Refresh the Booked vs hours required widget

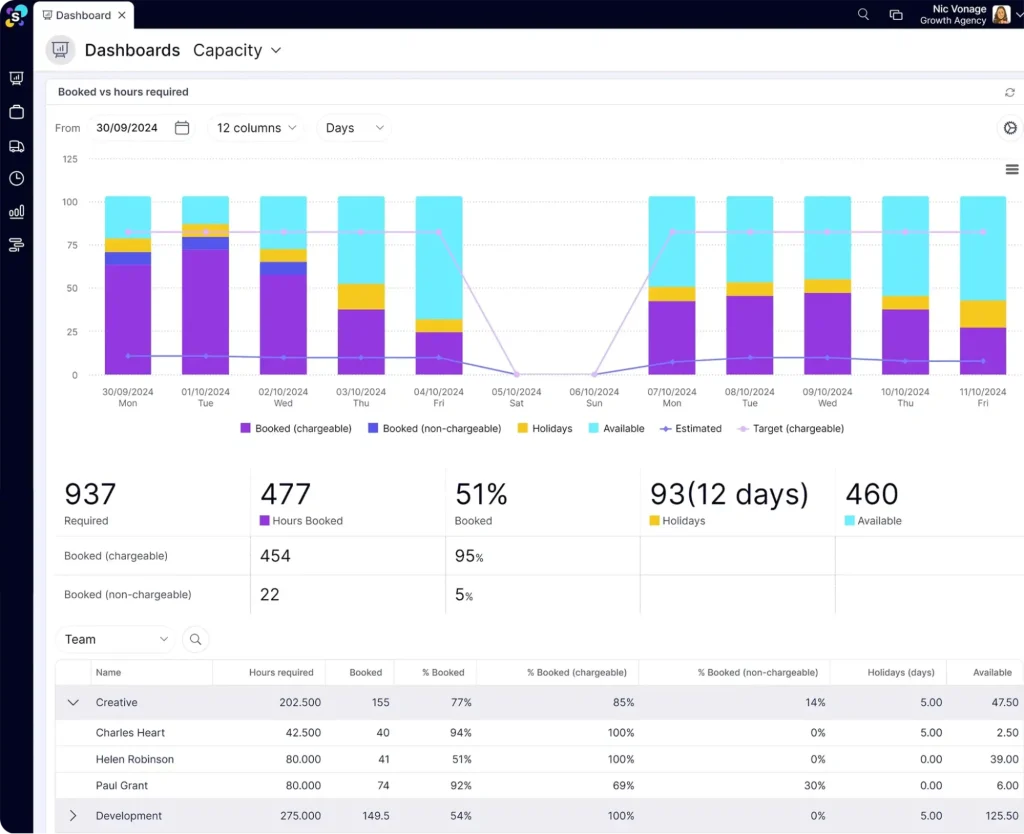coord(1010,92)
